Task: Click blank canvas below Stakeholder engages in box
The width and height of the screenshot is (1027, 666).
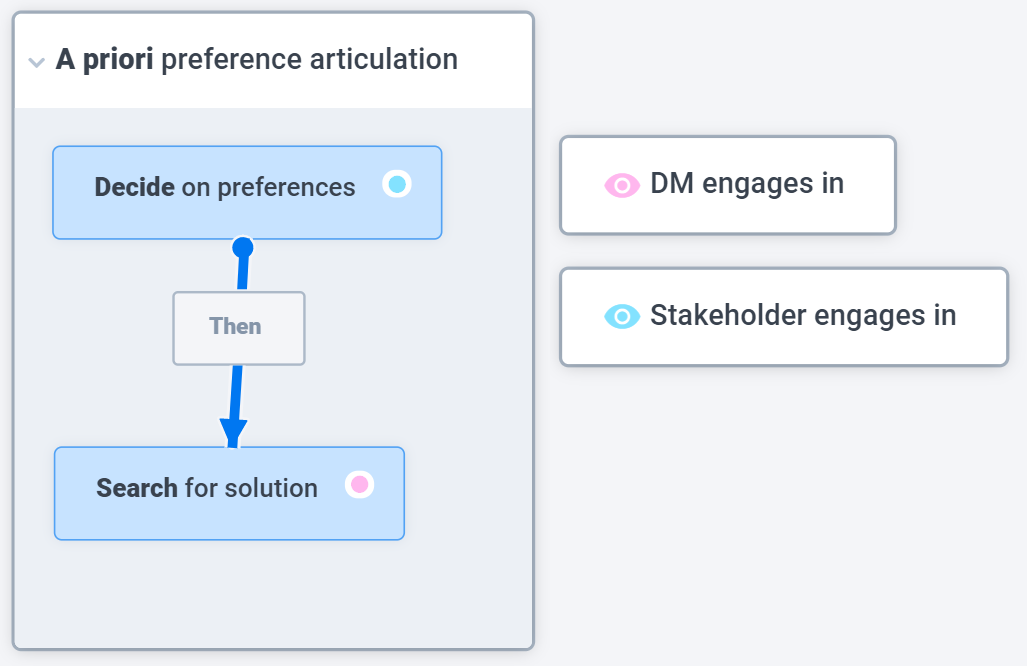Action: point(783,511)
